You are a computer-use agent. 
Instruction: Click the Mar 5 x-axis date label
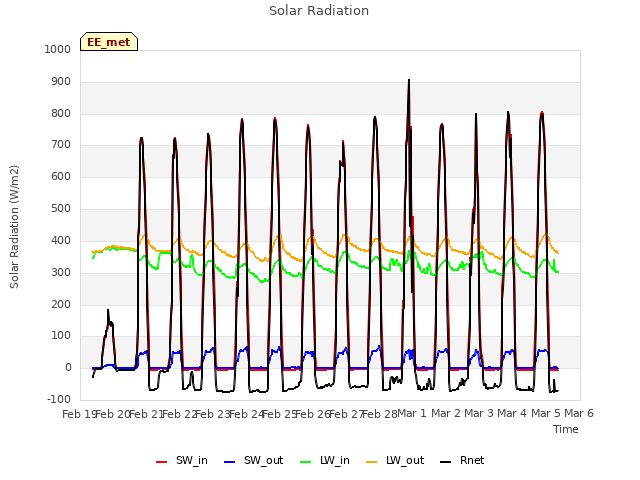pyautogui.click(x=546, y=413)
